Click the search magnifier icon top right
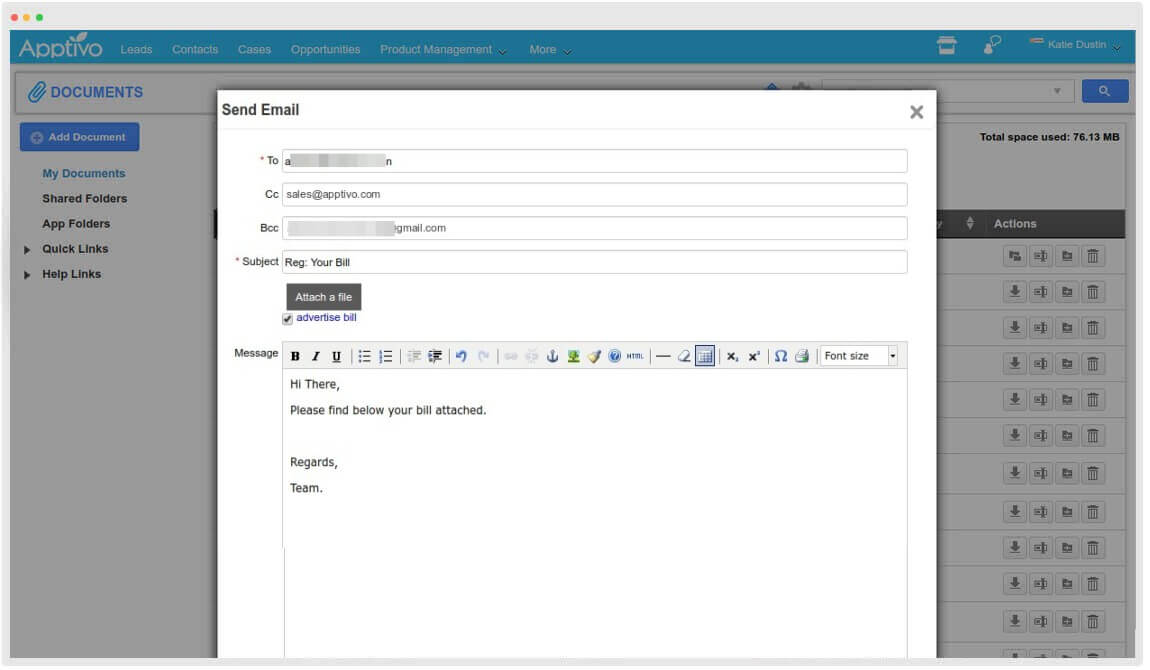Image resolution: width=1150 pixels, height=670 pixels. point(1104,91)
